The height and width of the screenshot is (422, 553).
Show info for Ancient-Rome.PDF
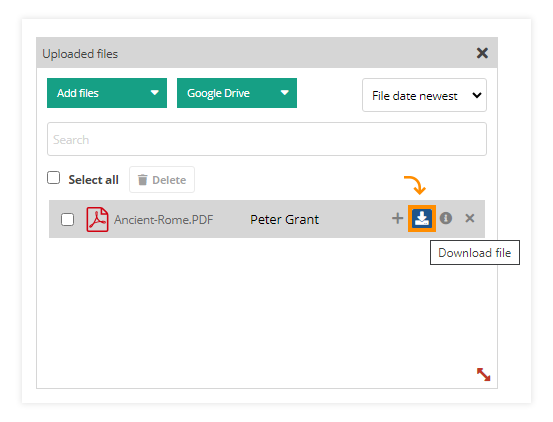(446, 218)
